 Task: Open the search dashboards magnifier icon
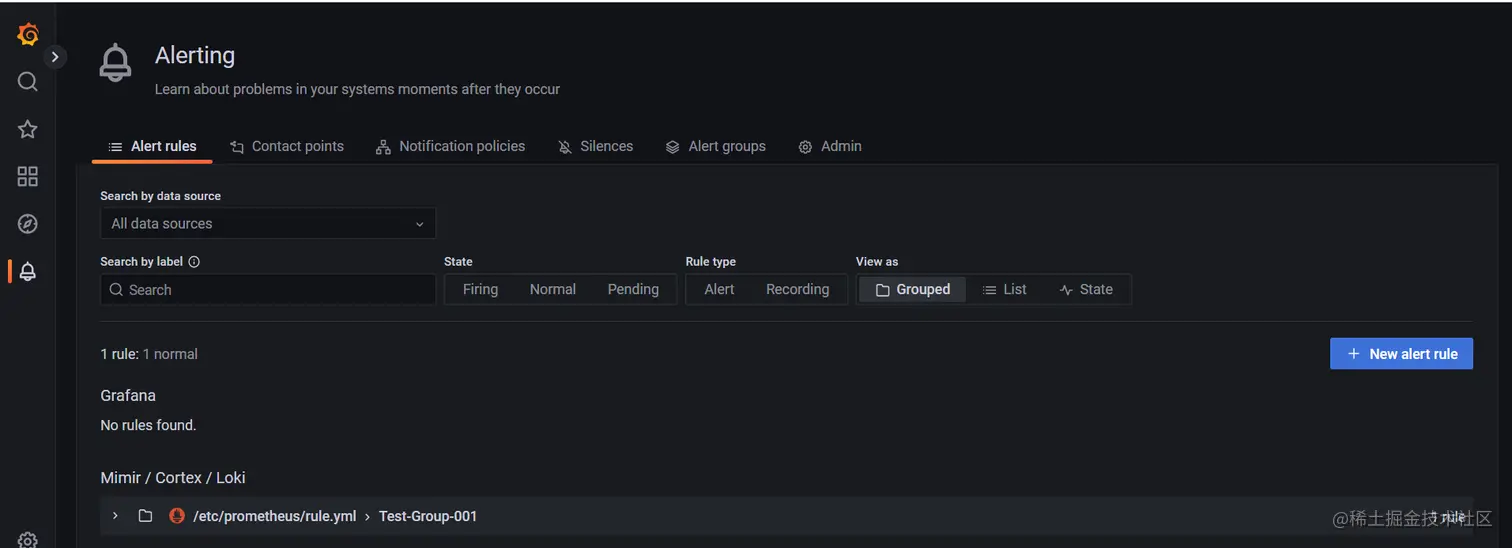(x=28, y=82)
